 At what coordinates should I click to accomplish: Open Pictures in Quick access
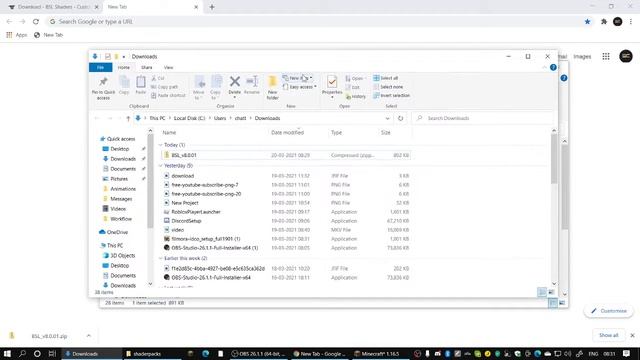[x=119, y=179]
